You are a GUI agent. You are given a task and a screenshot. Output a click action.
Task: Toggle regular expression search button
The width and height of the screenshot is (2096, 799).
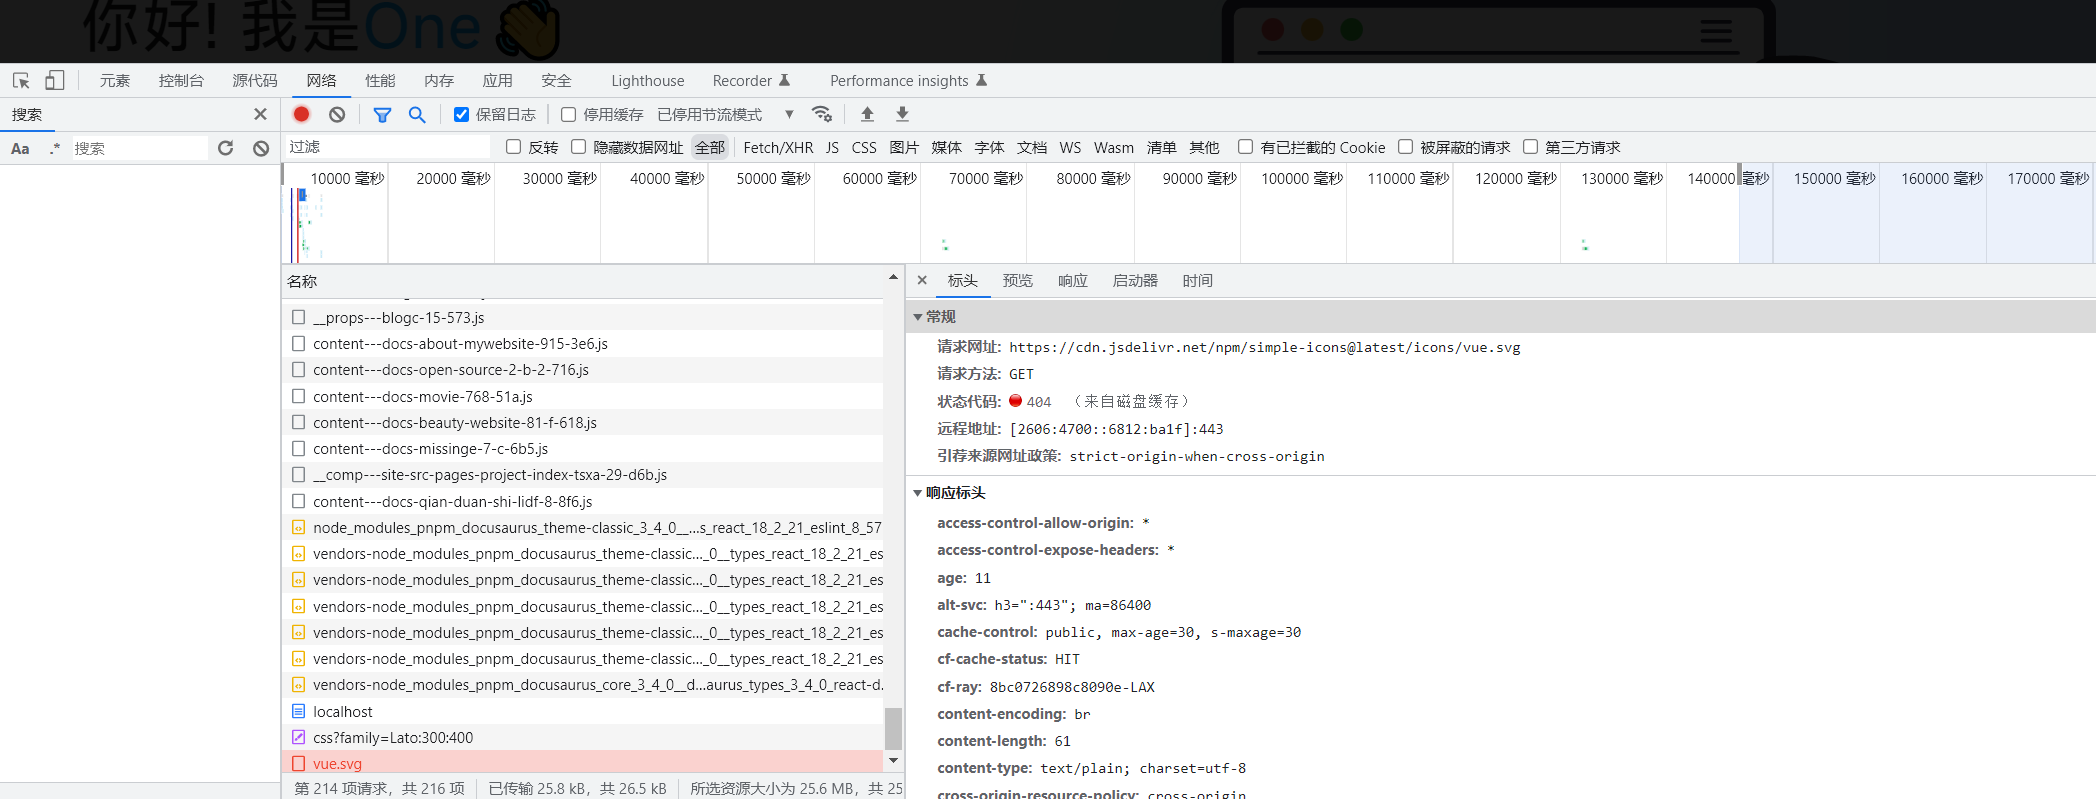(55, 148)
